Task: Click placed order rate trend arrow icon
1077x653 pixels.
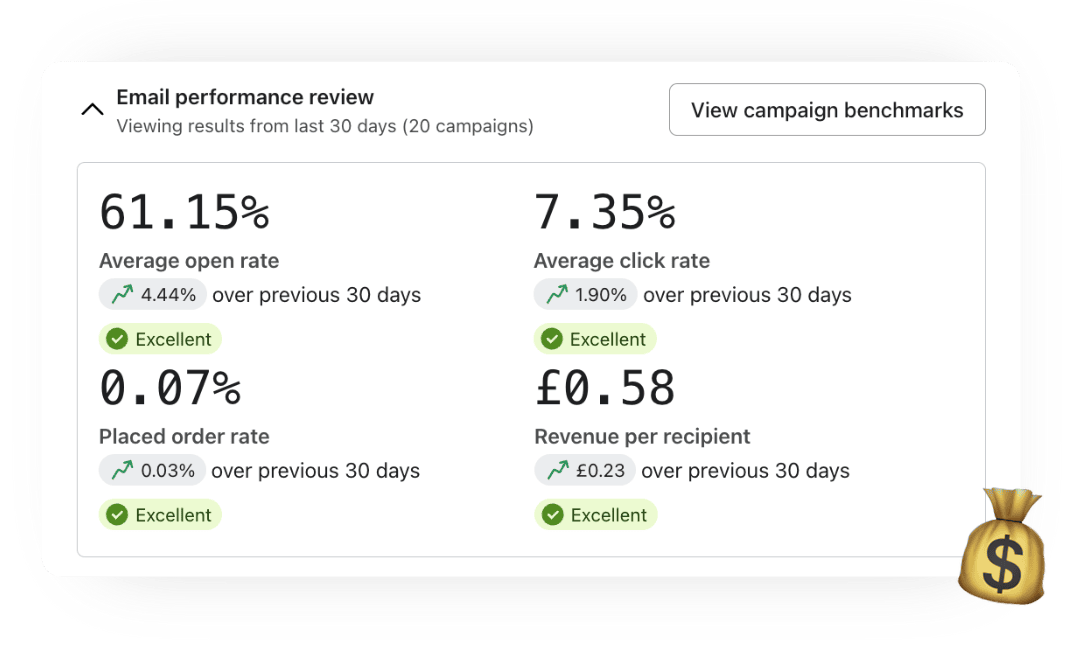Action: point(123,471)
